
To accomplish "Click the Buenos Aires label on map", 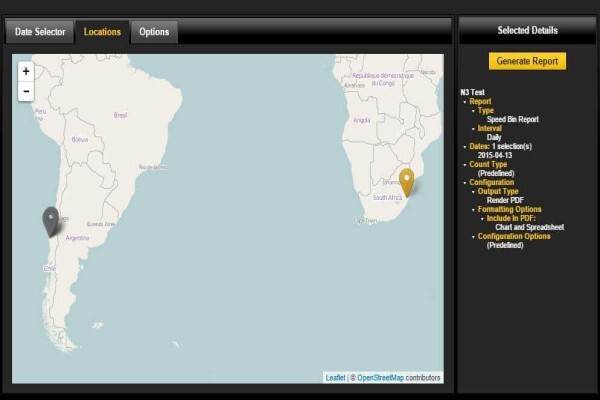I will 101,224.
